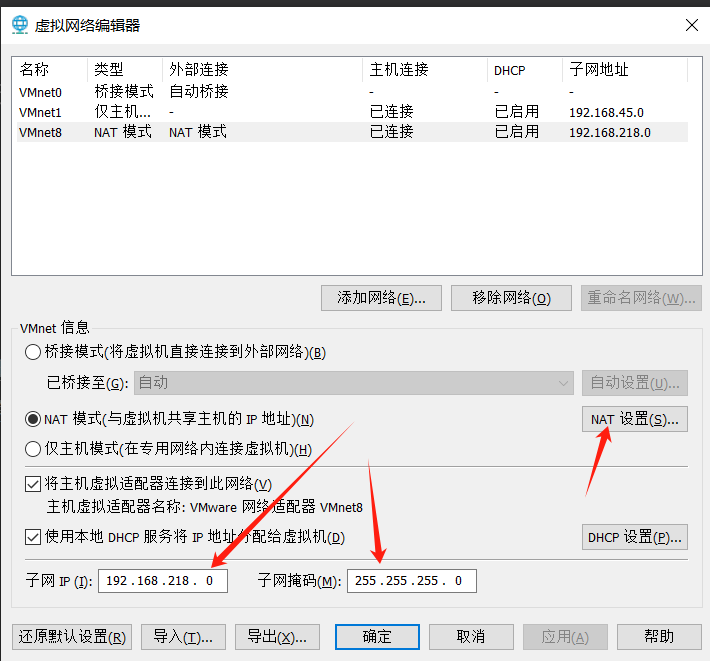
Task: Click the Virtual Network Editor globe icon
Action: [20, 25]
